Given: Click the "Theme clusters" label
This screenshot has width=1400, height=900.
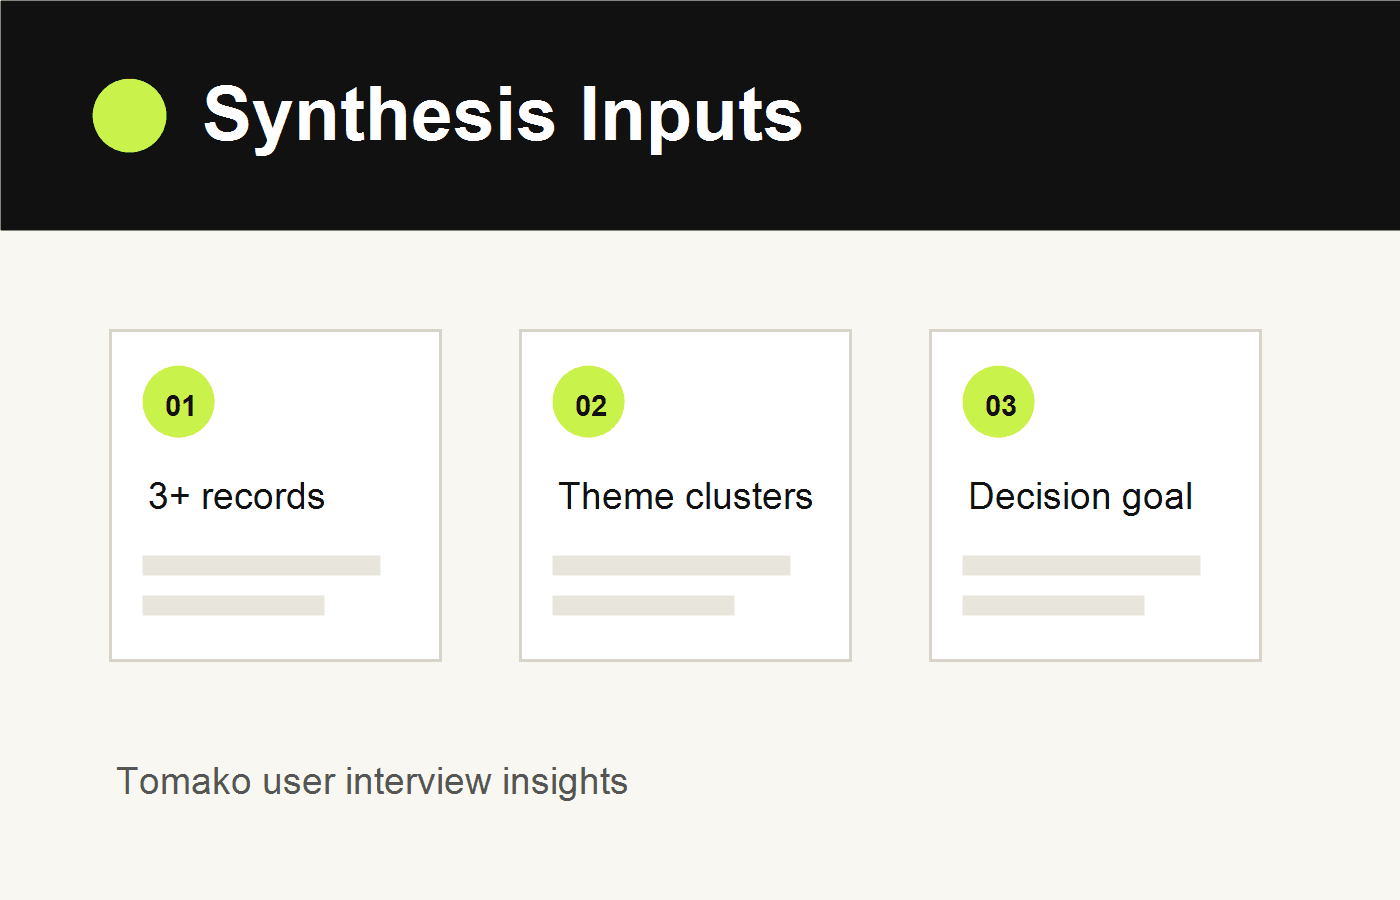Looking at the screenshot, I should pyautogui.click(x=686, y=496).
